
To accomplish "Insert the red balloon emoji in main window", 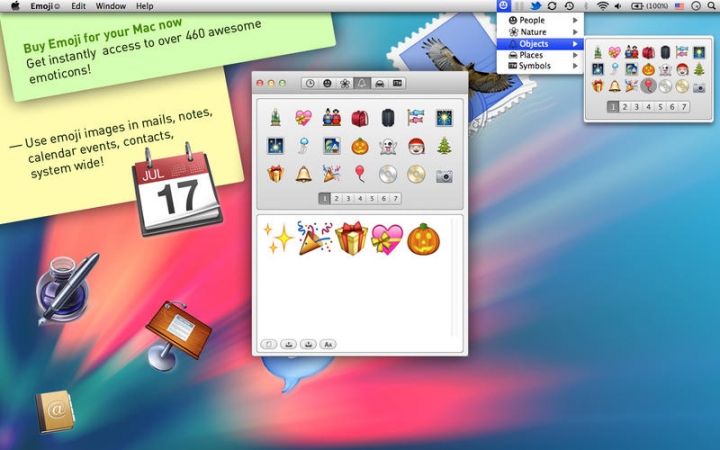I will [x=360, y=174].
